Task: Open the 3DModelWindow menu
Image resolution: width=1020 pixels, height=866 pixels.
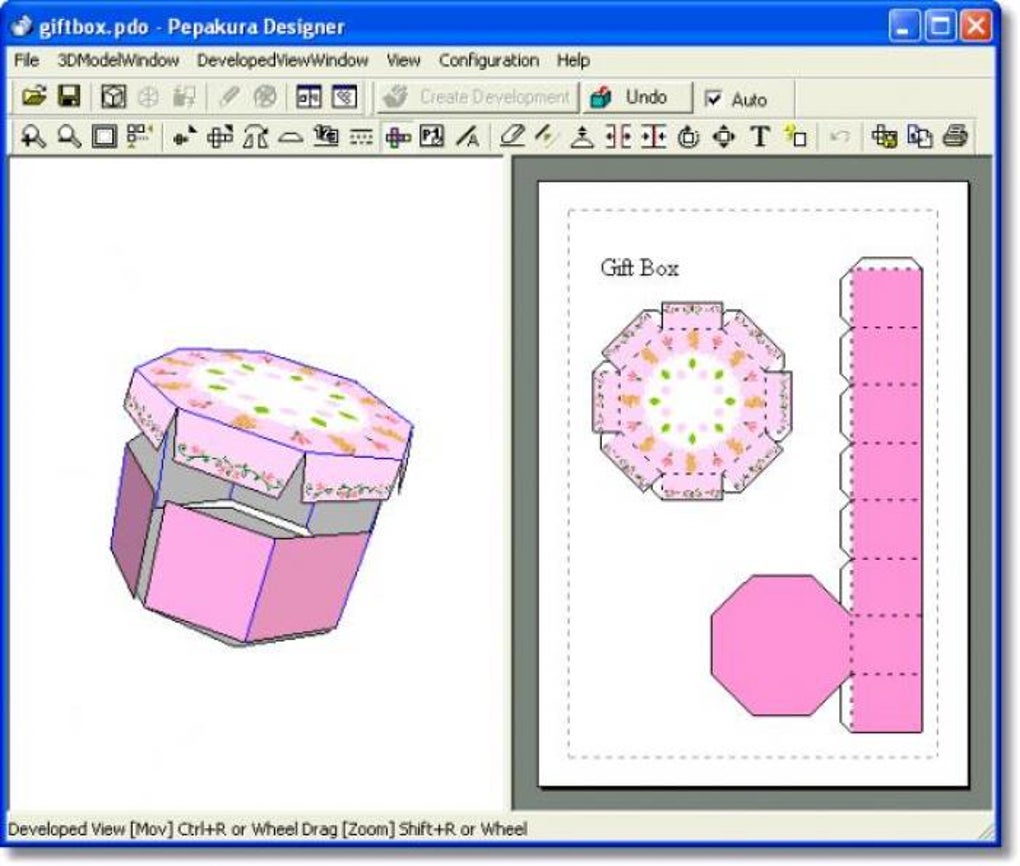Action: [x=118, y=60]
